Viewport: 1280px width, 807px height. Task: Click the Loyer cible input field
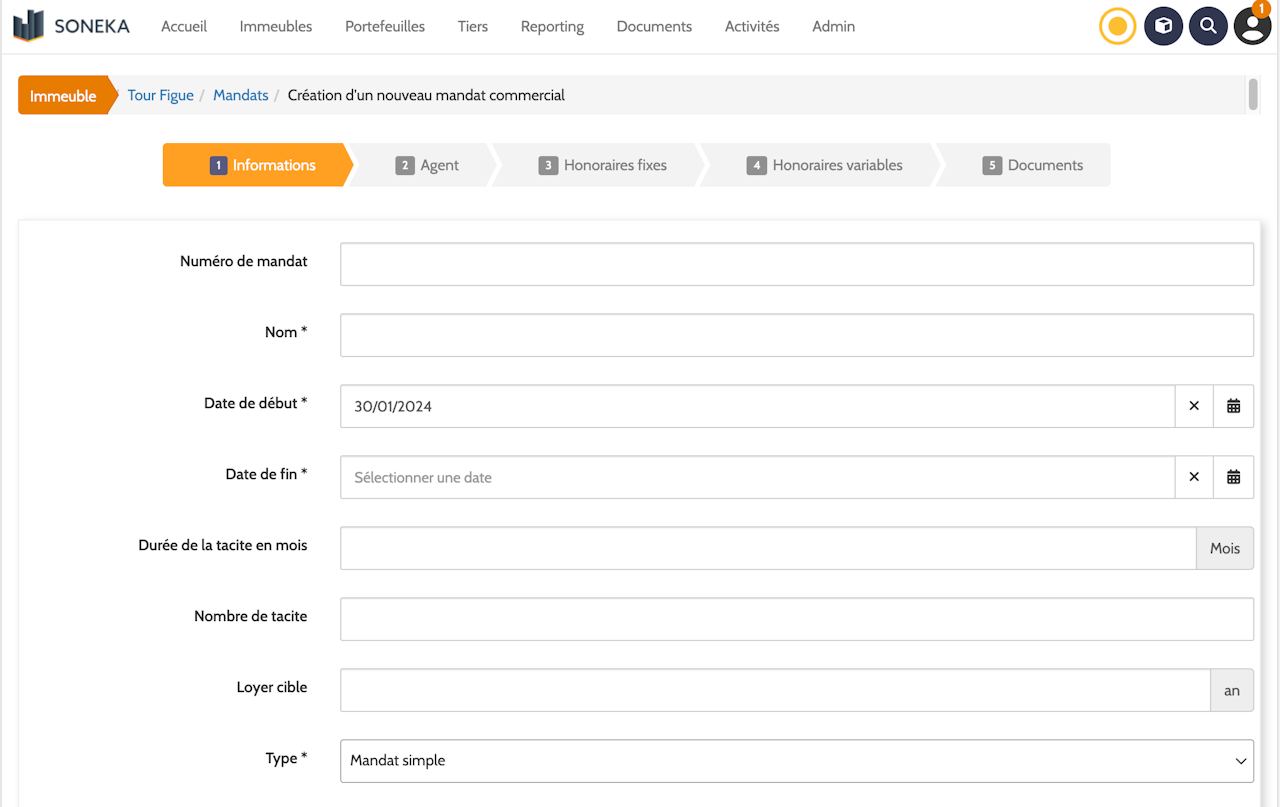(775, 690)
